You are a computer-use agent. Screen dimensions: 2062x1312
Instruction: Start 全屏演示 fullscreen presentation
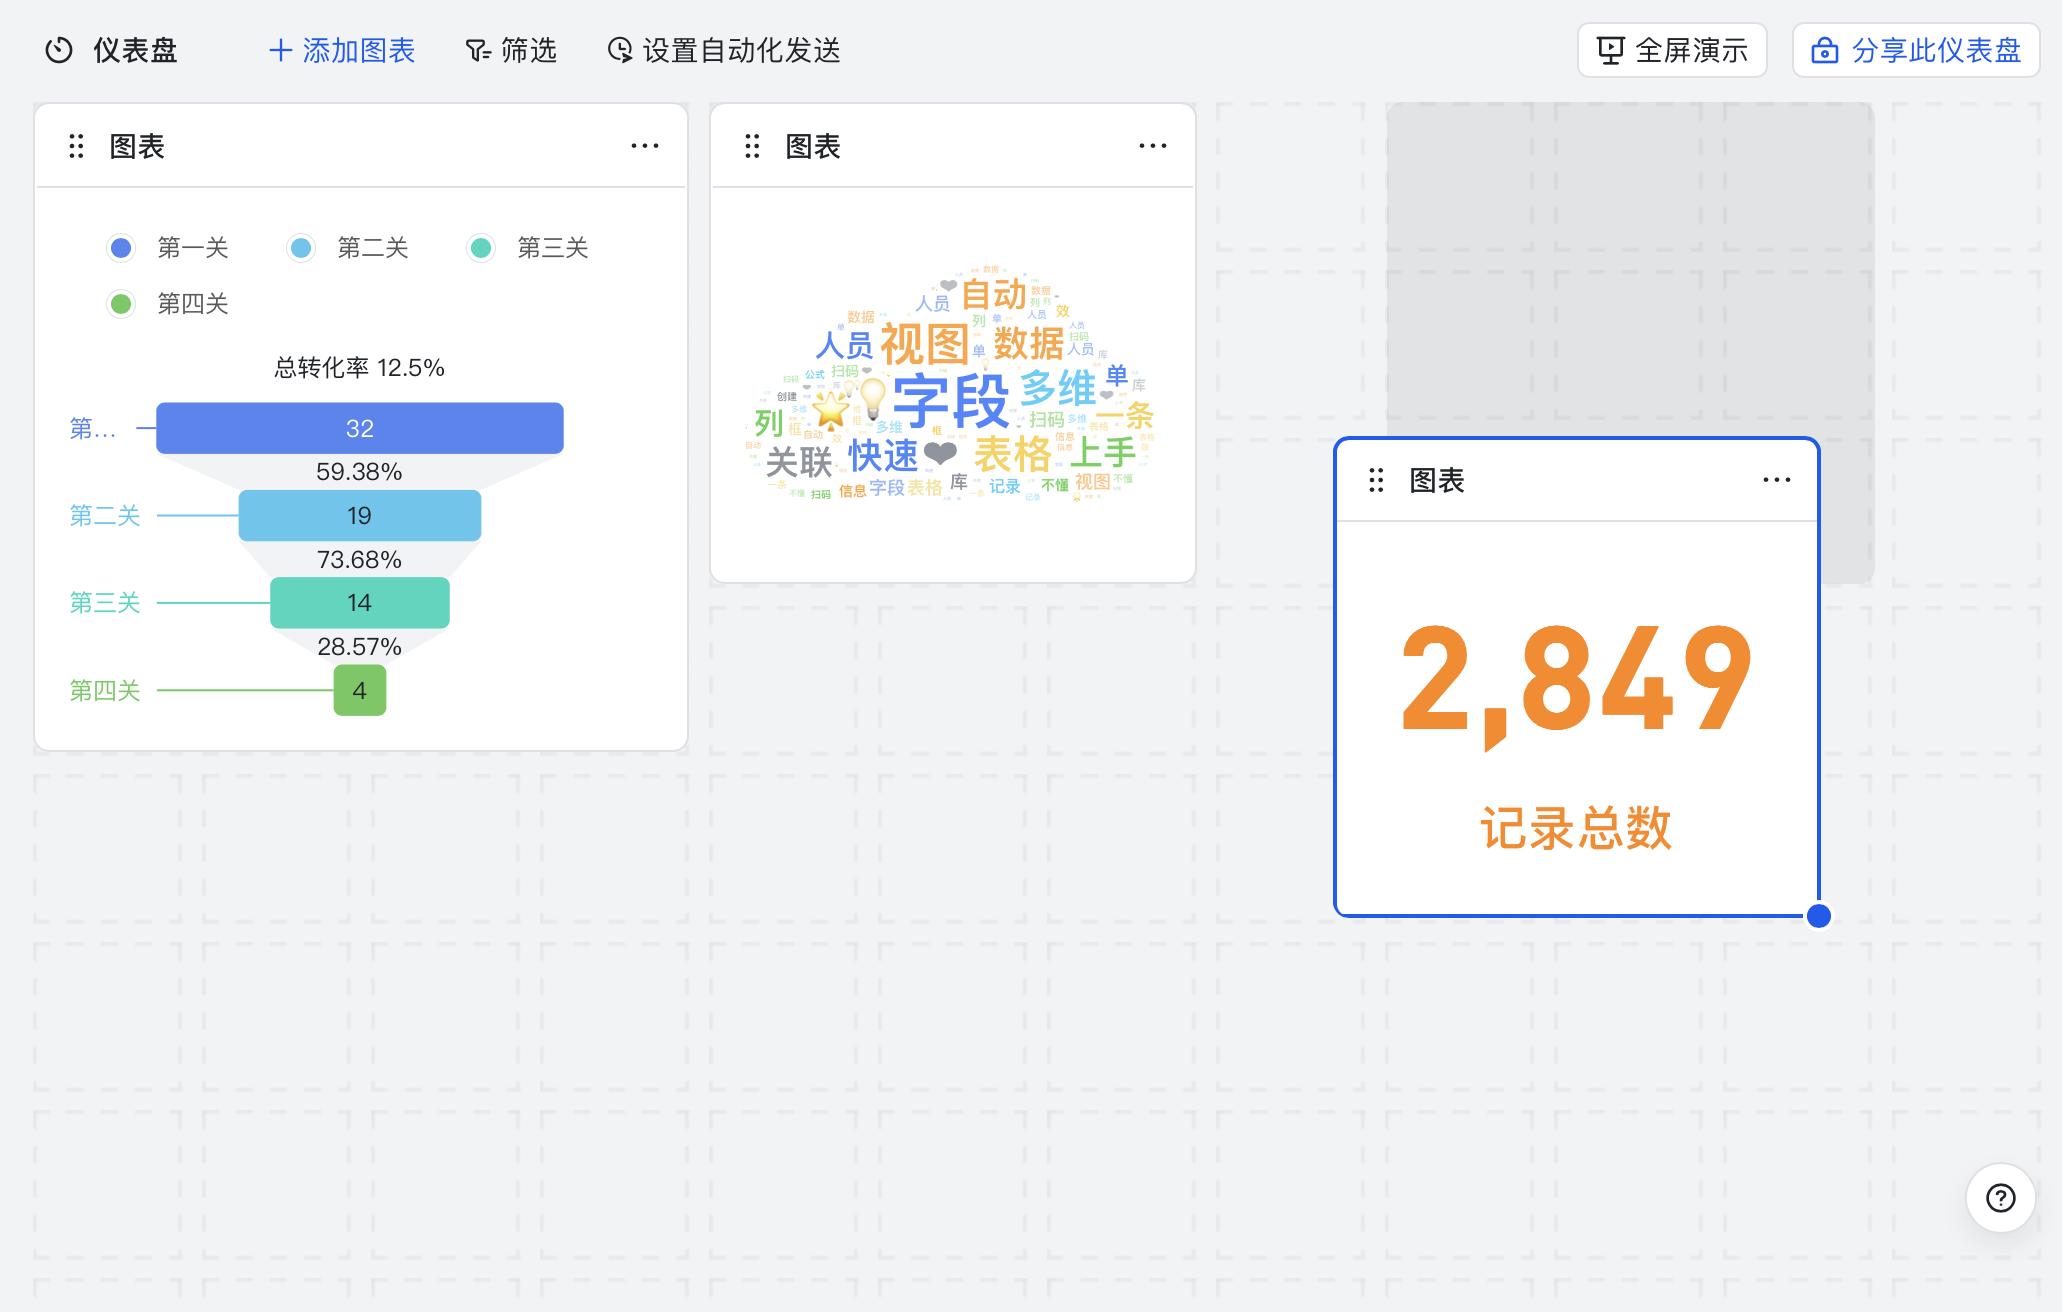coord(1672,50)
